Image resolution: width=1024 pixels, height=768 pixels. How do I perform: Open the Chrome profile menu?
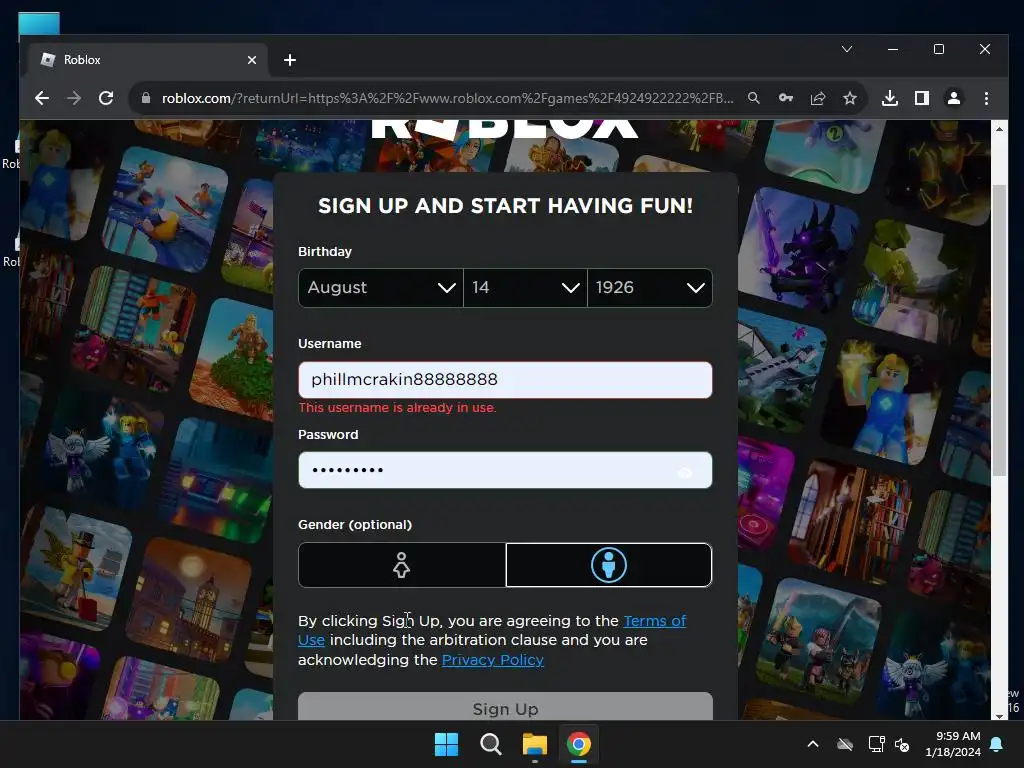click(953, 98)
